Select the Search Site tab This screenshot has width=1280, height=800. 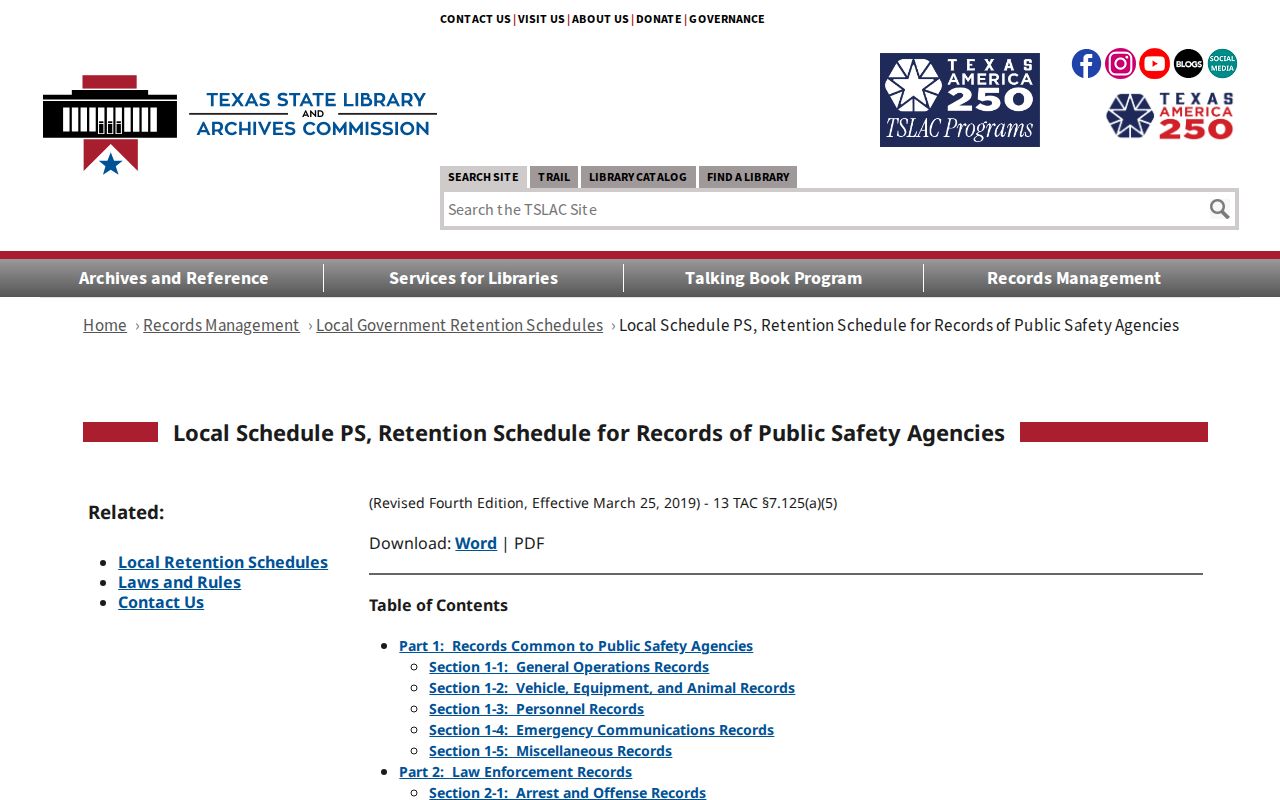click(x=483, y=177)
